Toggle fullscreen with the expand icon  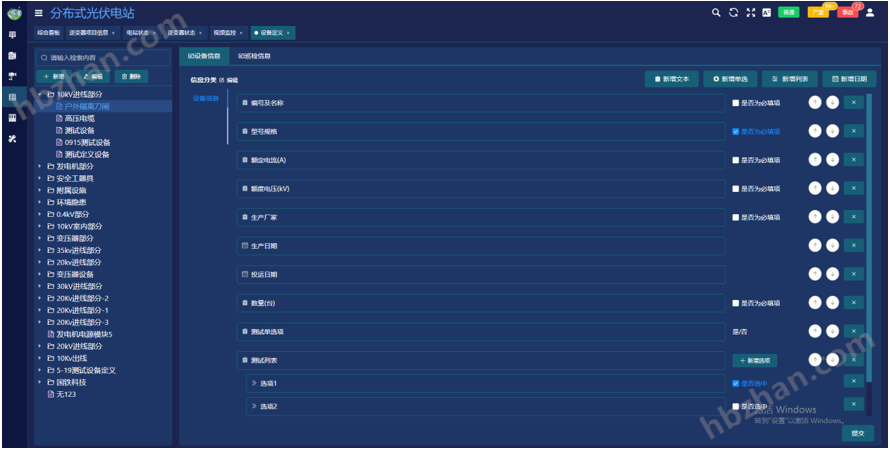(750, 12)
